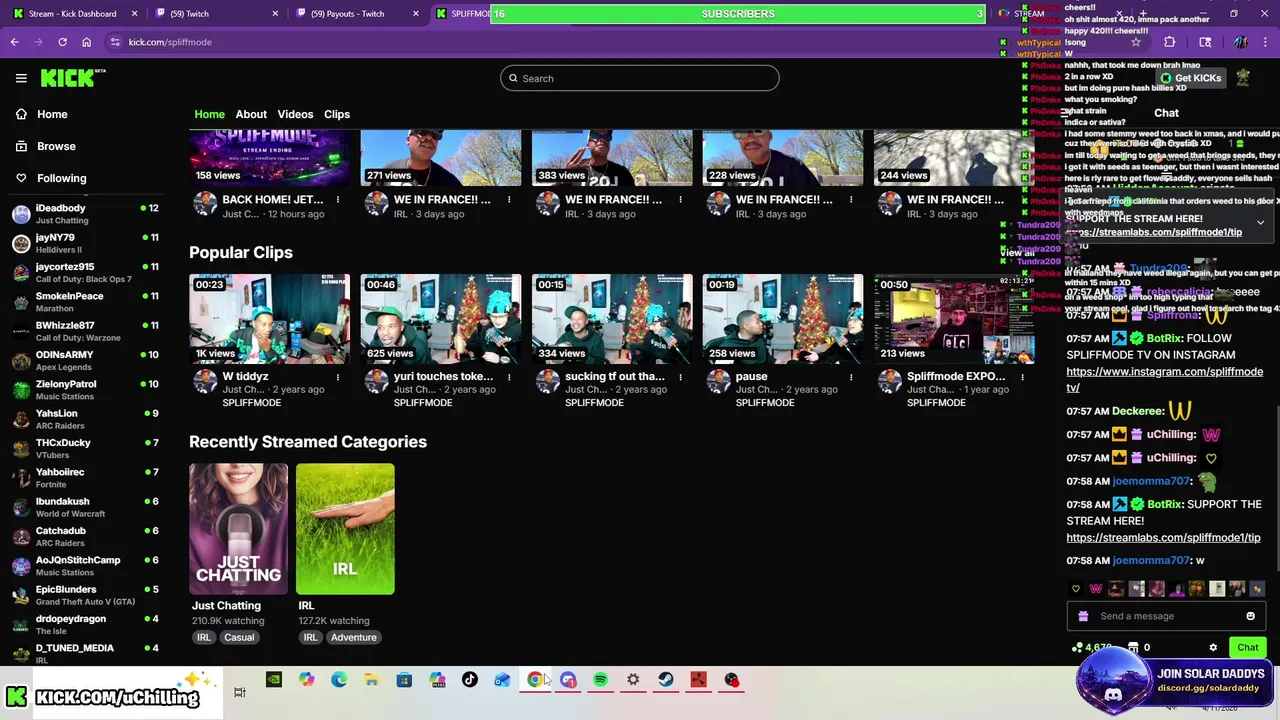Open streamlabs tip link in chat
Image resolution: width=1280 pixels, height=720 pixels.
pyautogui.click(x=1163, y=537)
